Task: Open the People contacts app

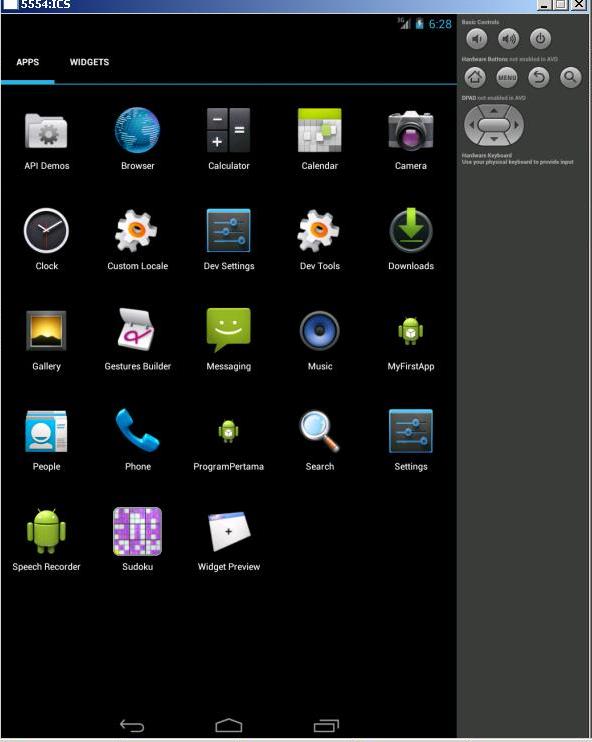Action: (x=46, y=440)
